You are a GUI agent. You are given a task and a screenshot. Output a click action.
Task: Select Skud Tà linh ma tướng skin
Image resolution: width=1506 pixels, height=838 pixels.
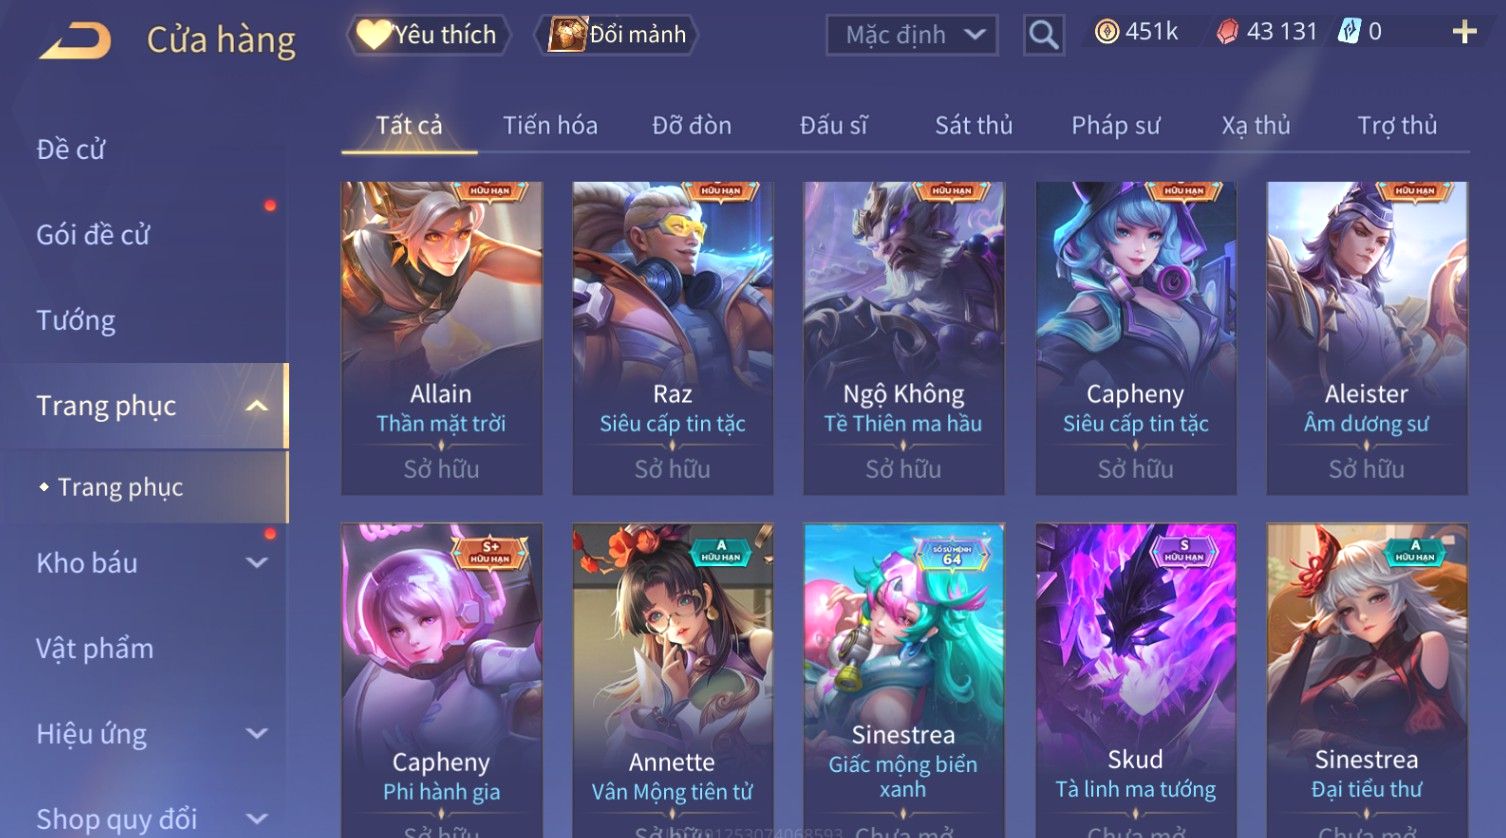pos(1135,680)
